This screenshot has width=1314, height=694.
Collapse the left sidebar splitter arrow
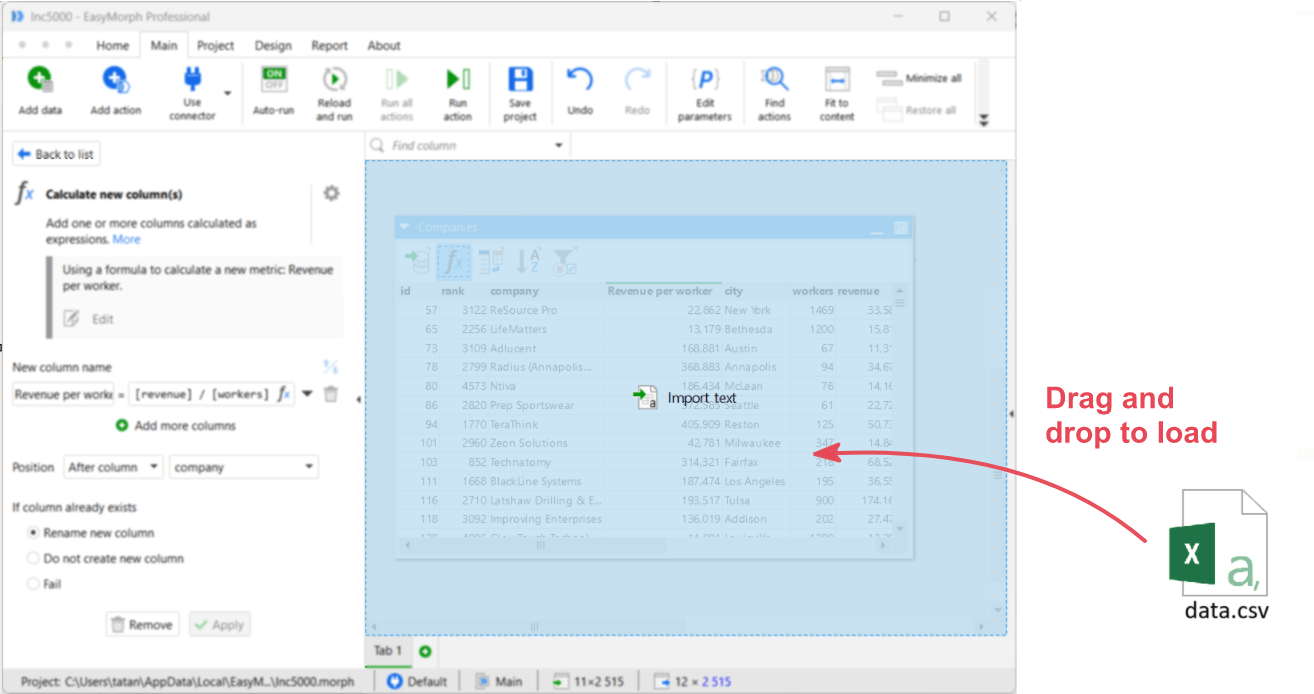pyautogui.click(x=359, y=400)
